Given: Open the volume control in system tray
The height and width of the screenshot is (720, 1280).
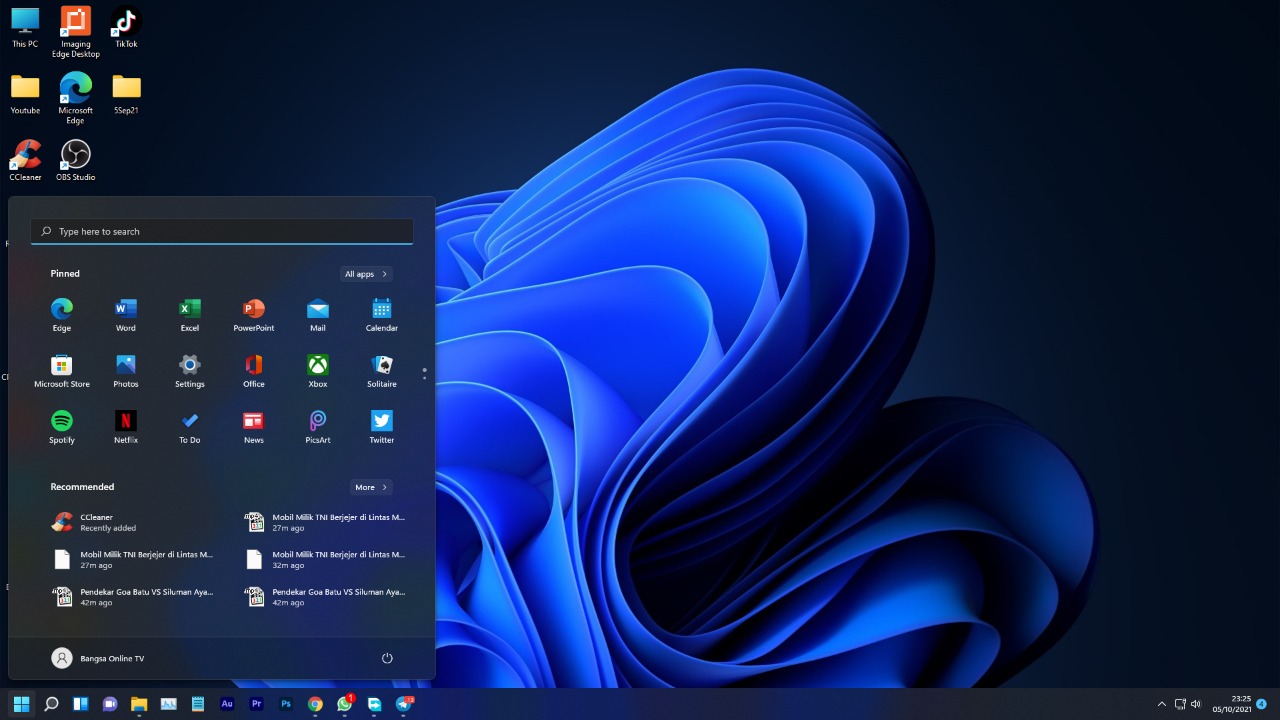Looking at the screenshot, I should (1196, 704).
